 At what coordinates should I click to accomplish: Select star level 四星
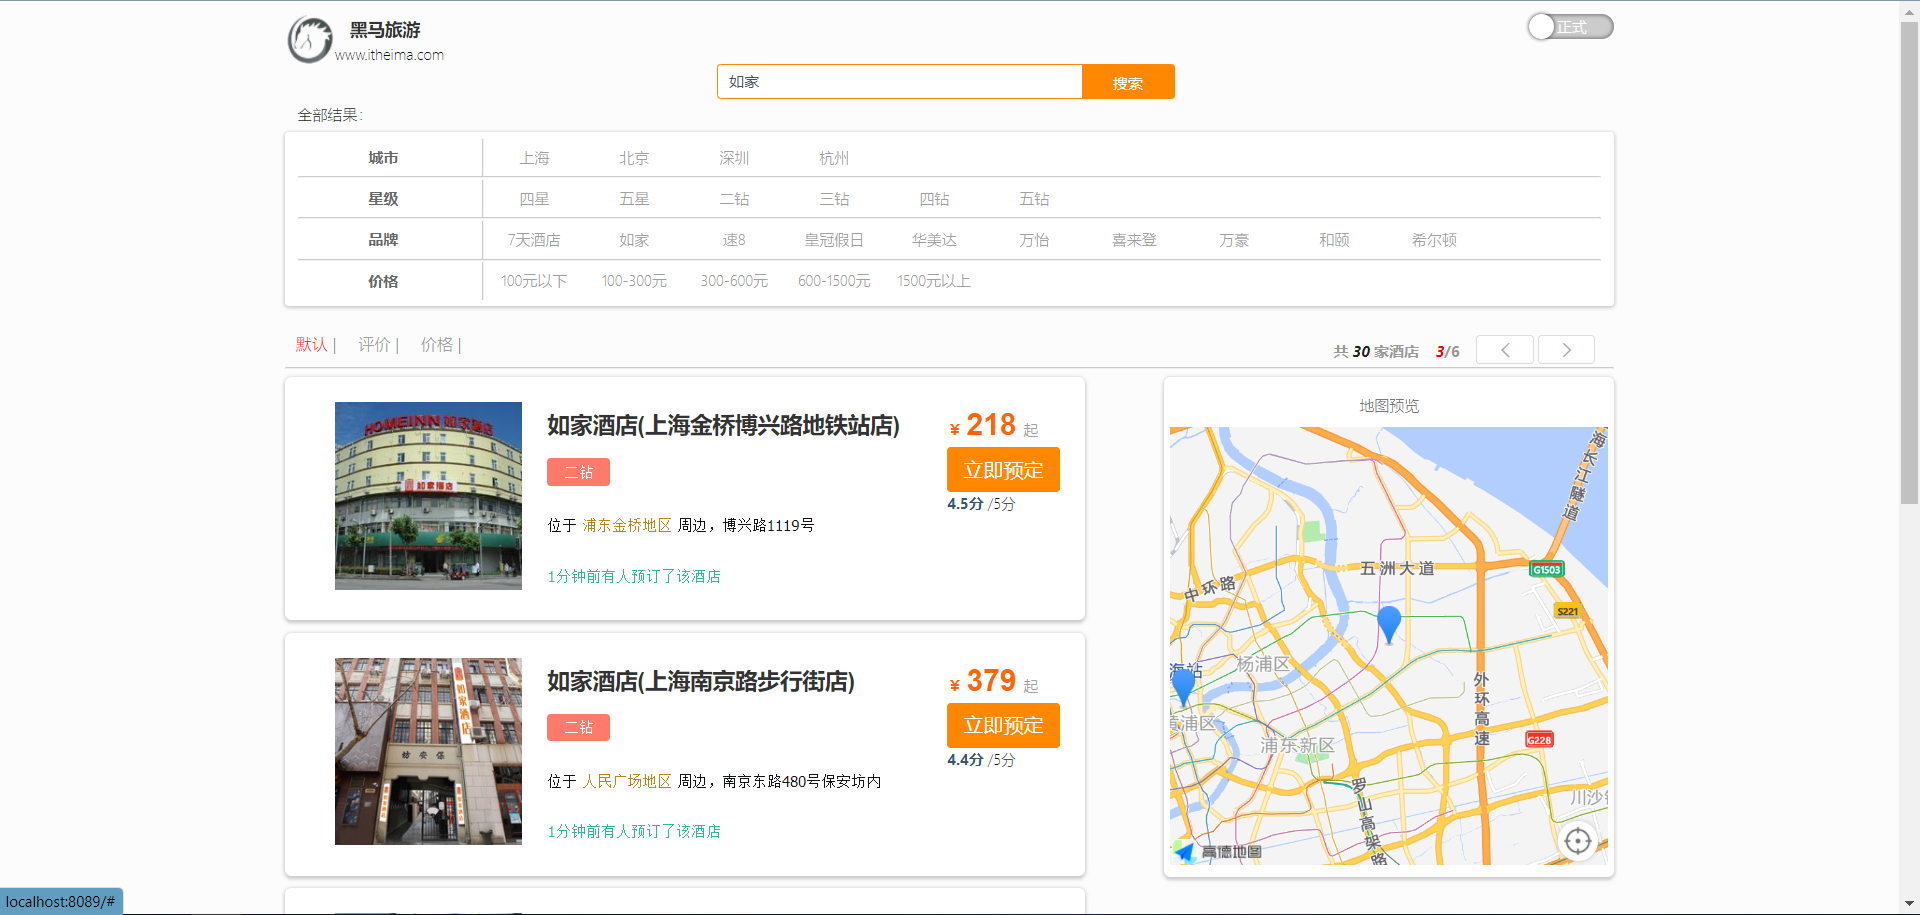pos(534,199)
